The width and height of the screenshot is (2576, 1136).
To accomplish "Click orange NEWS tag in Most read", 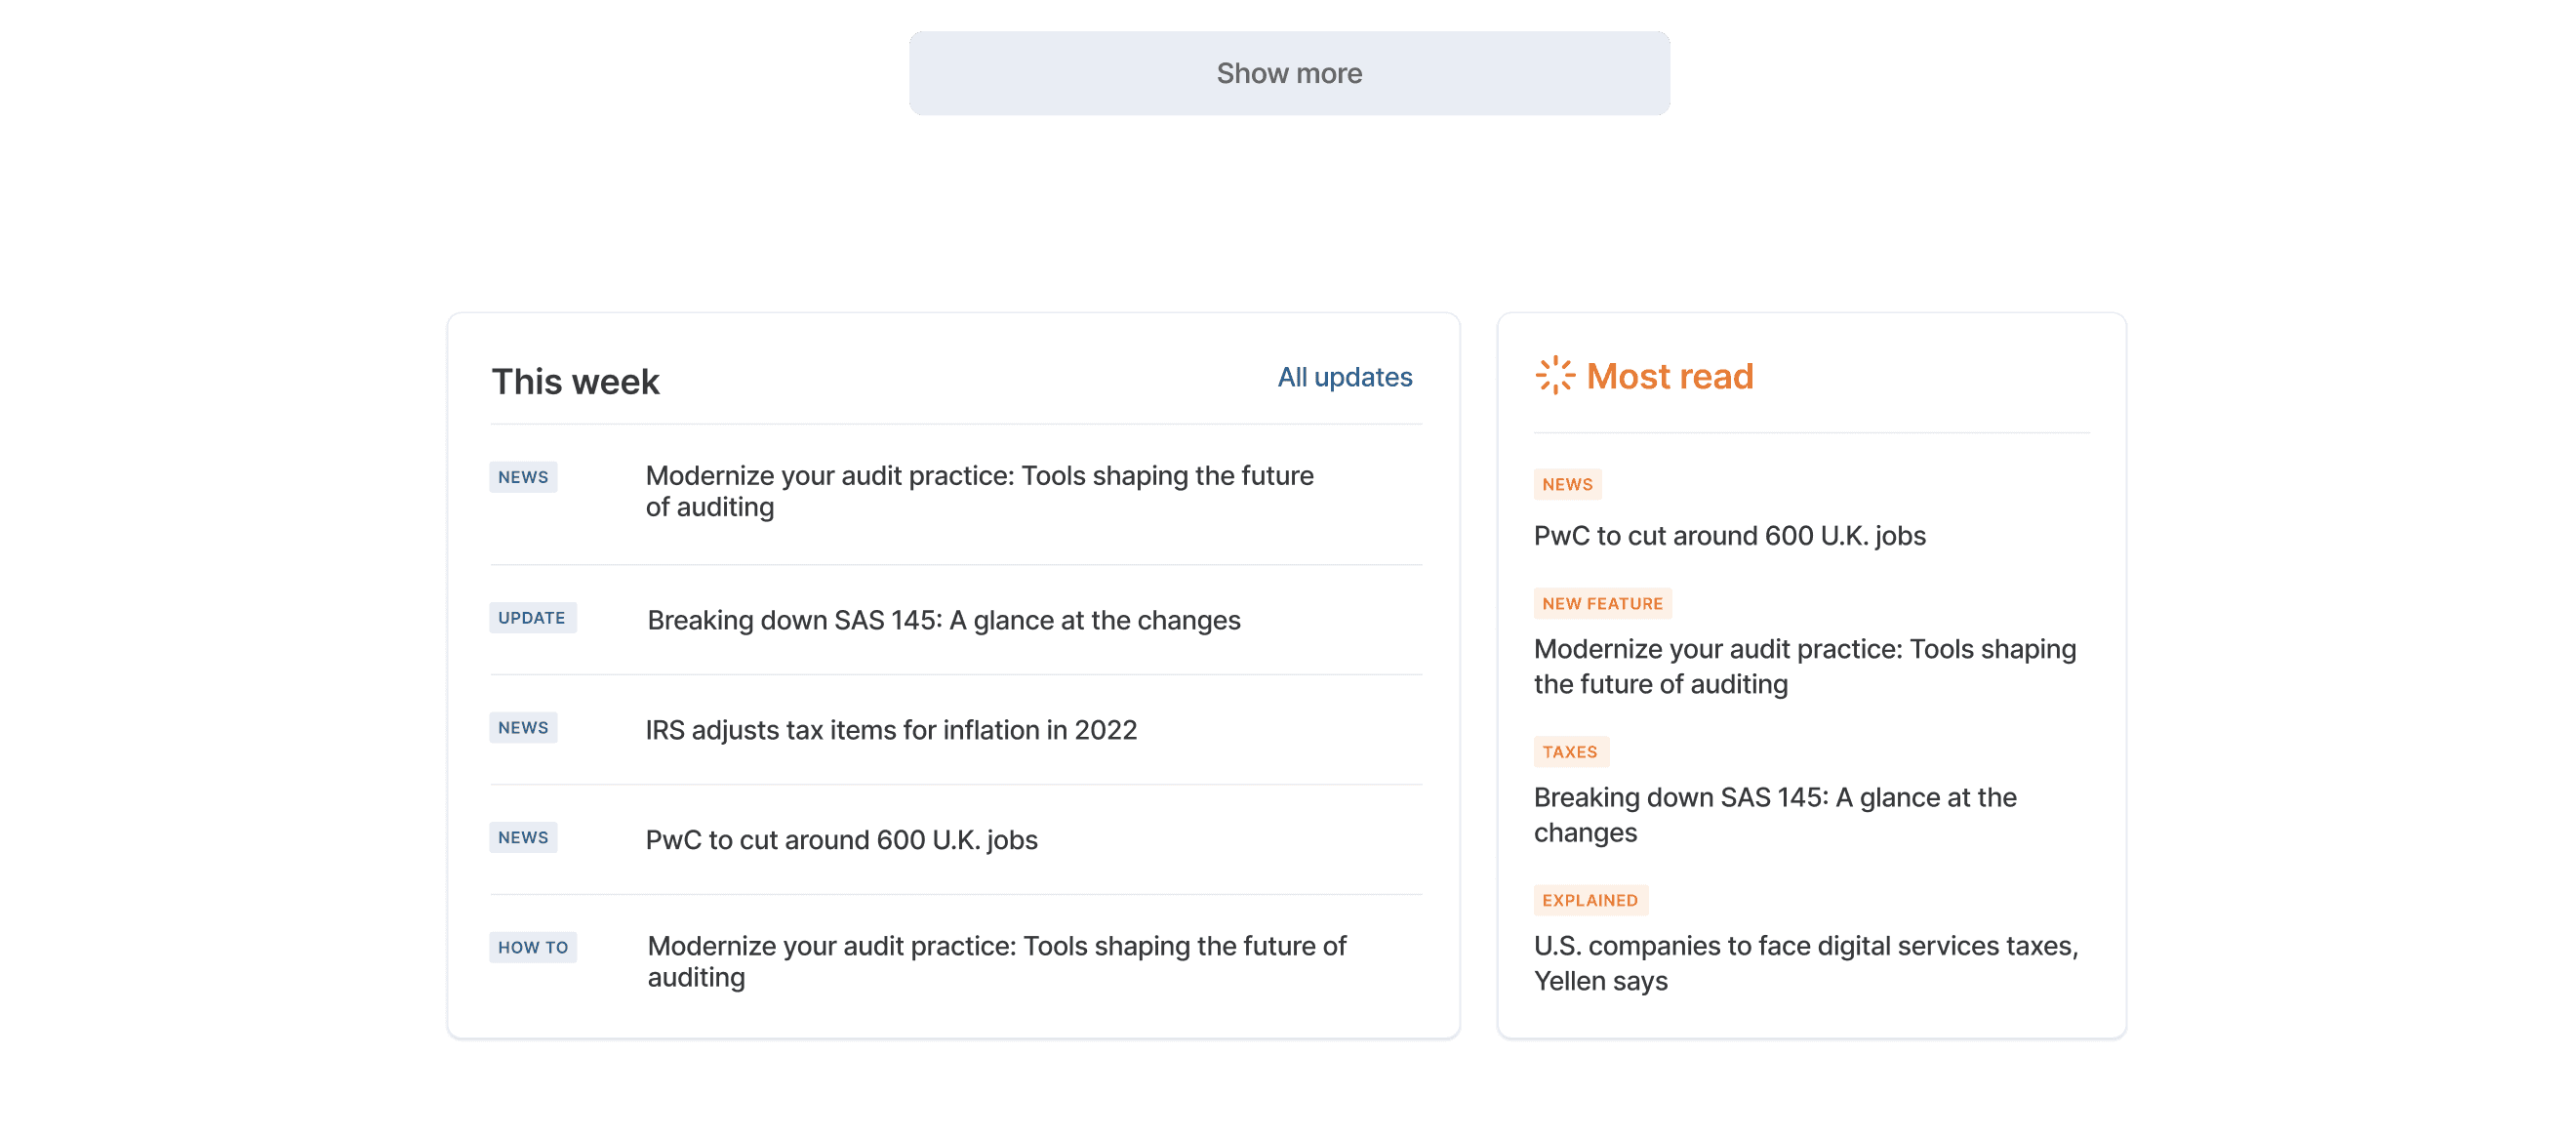I will coord(1566,484).
